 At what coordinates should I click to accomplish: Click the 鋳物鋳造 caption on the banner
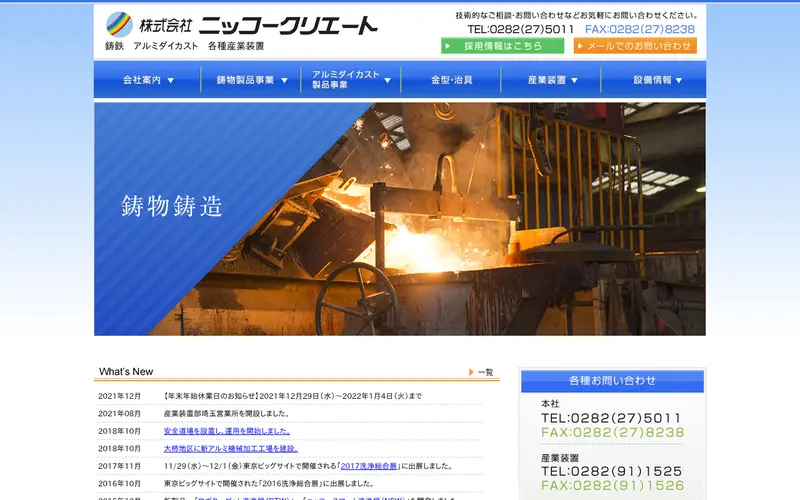pyautogui.click(x=172, y=206)
